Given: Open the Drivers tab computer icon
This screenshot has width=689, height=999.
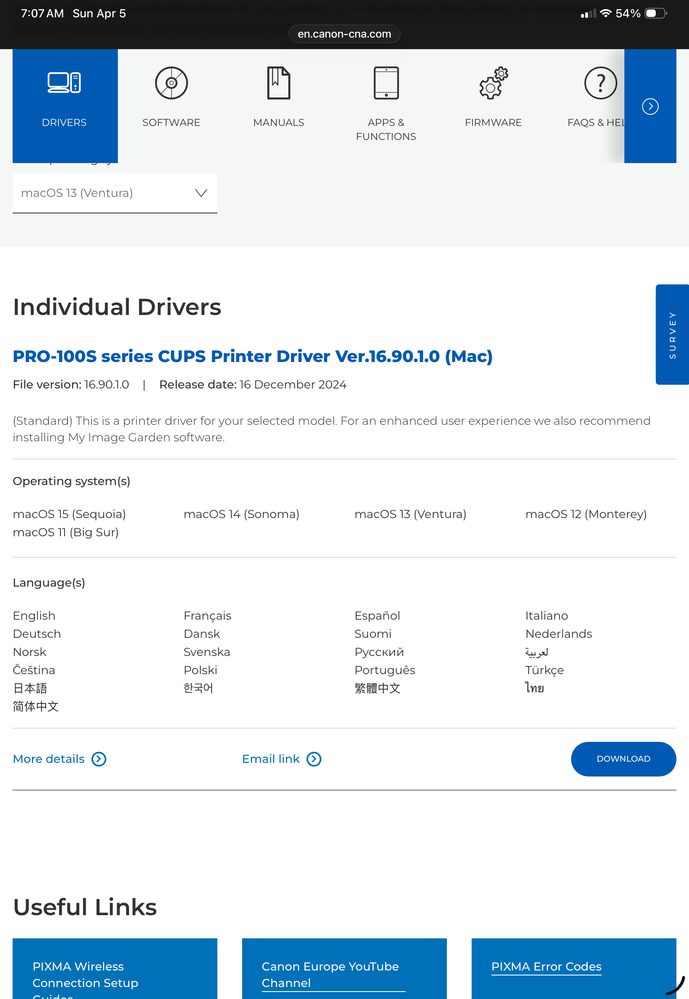Looking at the screenshot, I should pyautogui.click(x=64, y=83).
